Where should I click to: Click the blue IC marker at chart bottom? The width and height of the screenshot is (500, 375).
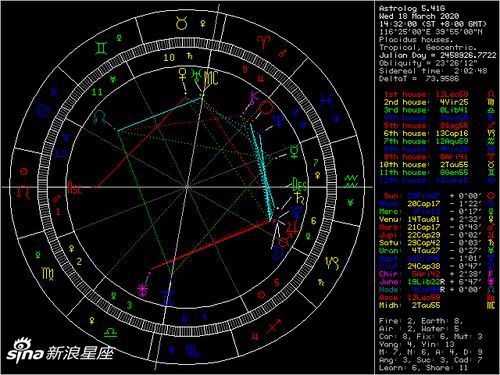[168, 298]
